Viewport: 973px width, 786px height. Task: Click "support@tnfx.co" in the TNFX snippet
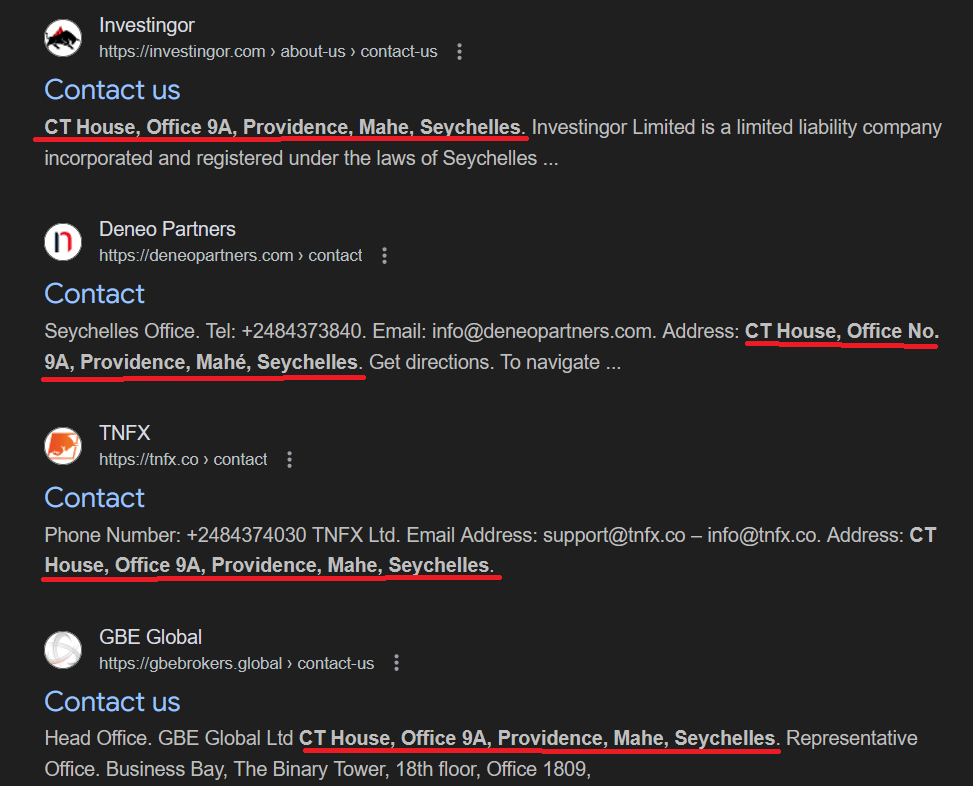(x=614, y=535)
